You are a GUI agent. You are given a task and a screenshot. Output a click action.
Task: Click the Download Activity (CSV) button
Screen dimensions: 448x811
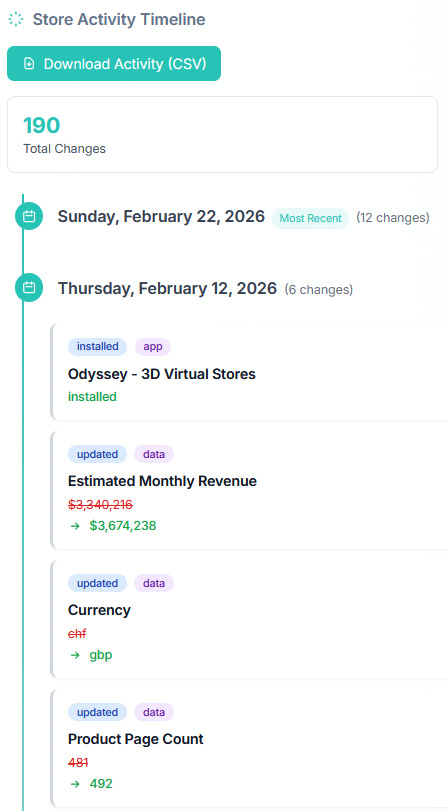[114, 64]
